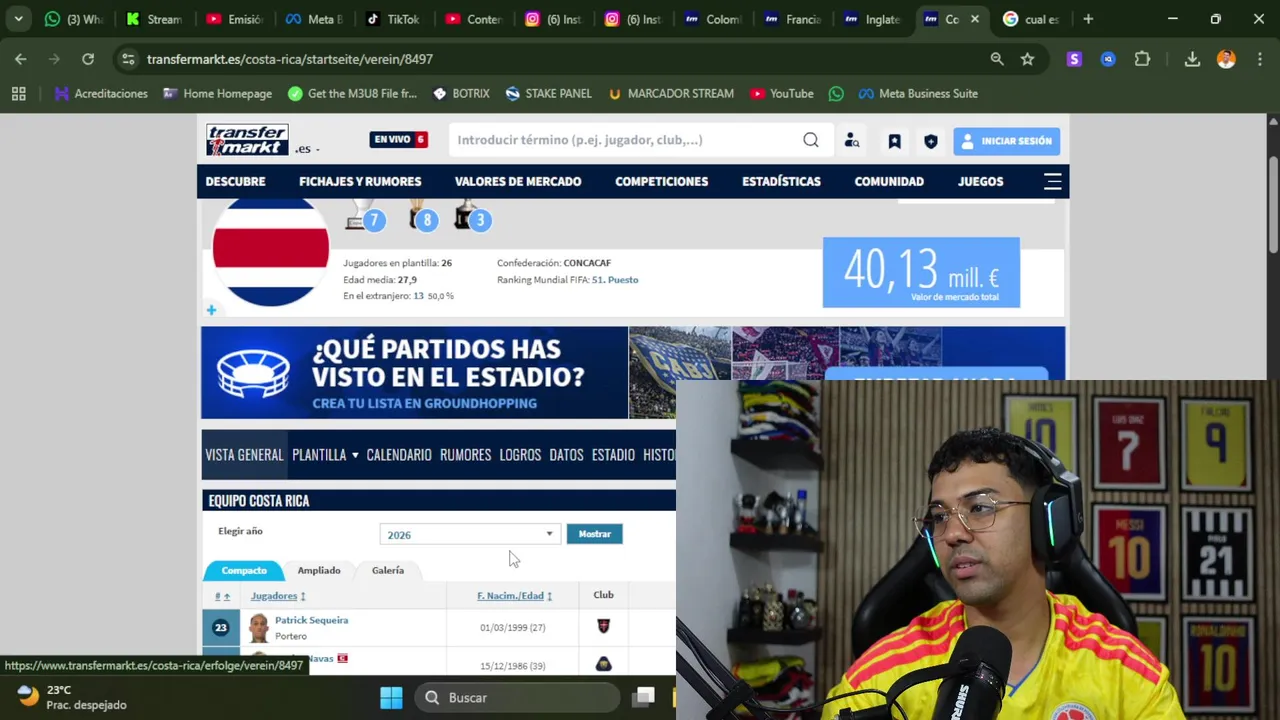Focus the Transfermarkt search term field

[625, 140]
